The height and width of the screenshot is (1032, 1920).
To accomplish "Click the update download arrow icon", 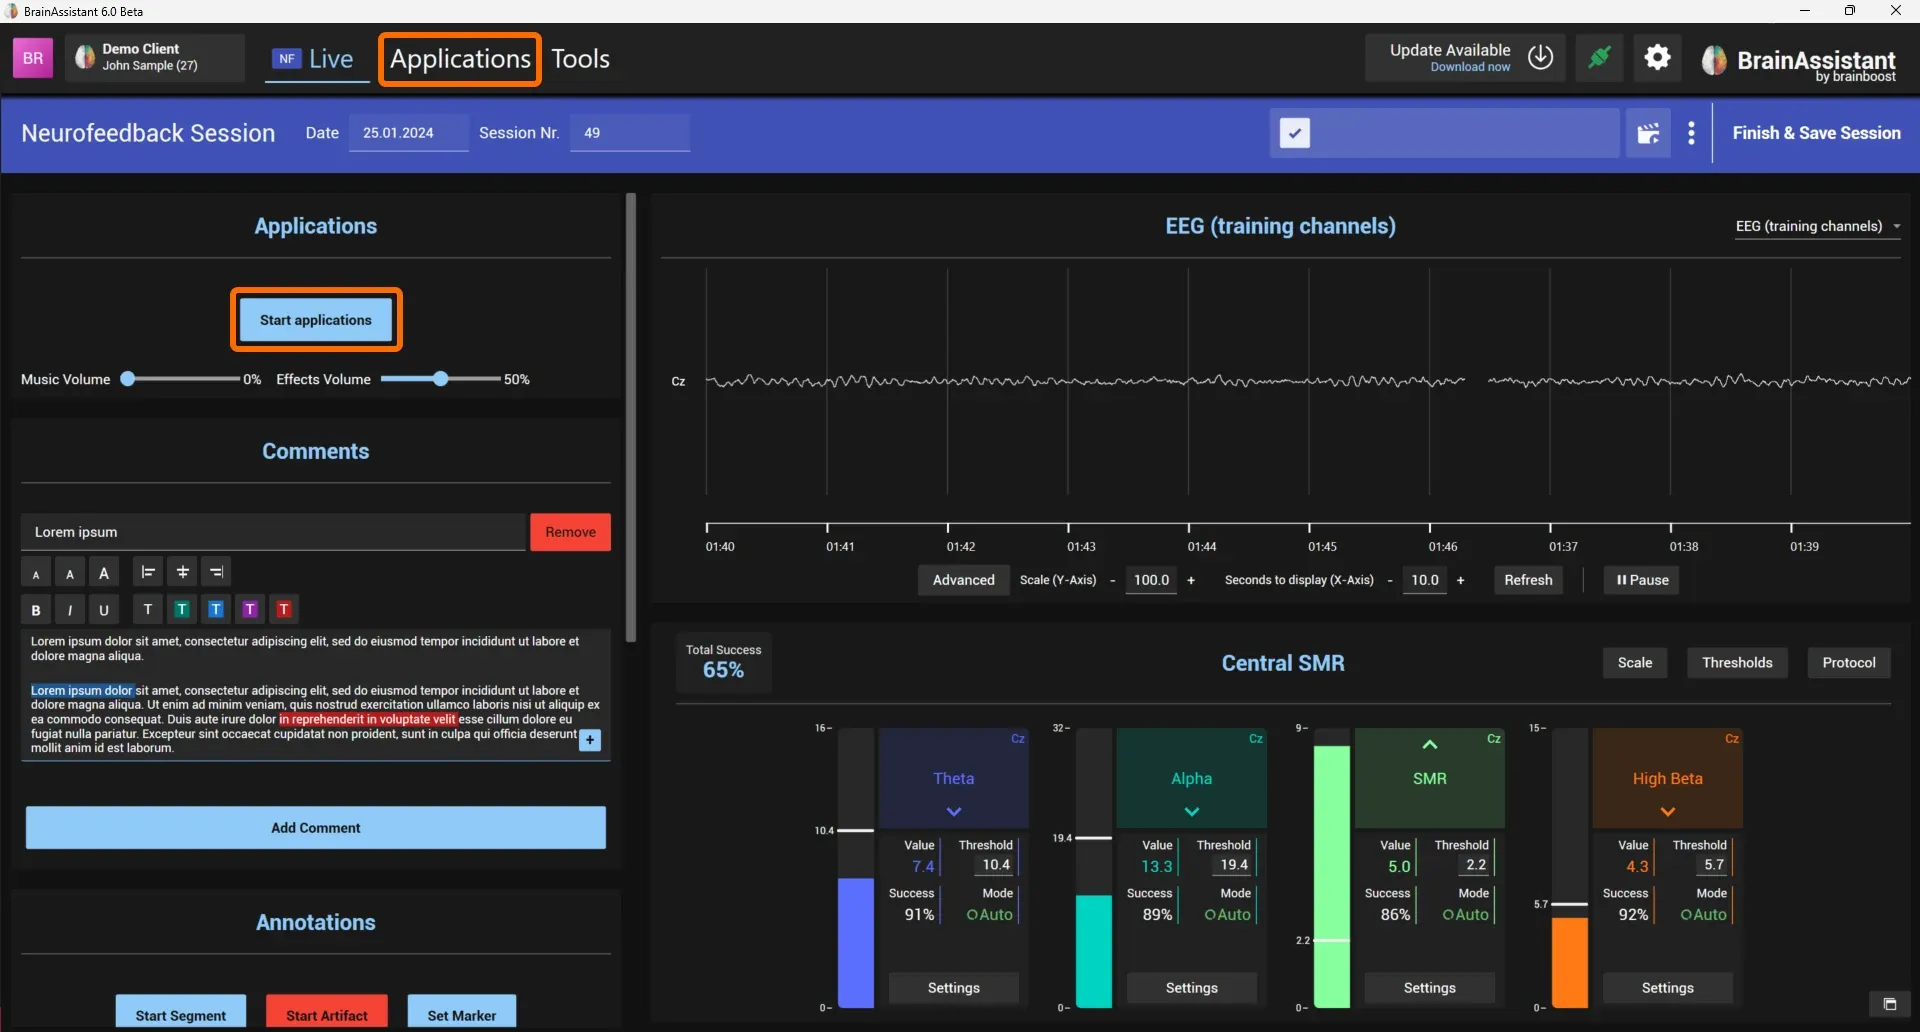I will (x=1540, y=58).
